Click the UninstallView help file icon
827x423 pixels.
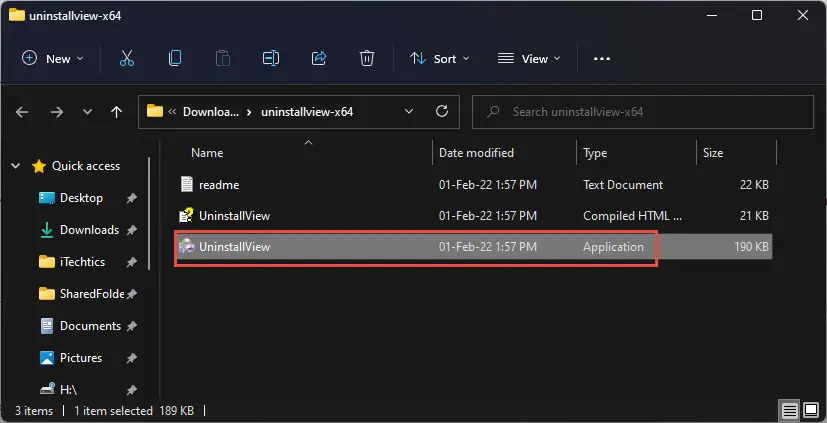click(x=186, y=216)
